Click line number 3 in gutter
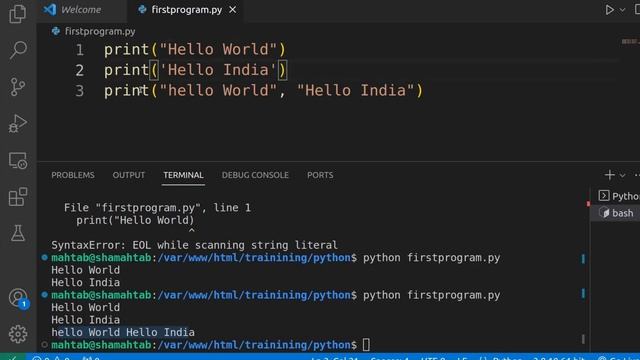 click(80, 91)
